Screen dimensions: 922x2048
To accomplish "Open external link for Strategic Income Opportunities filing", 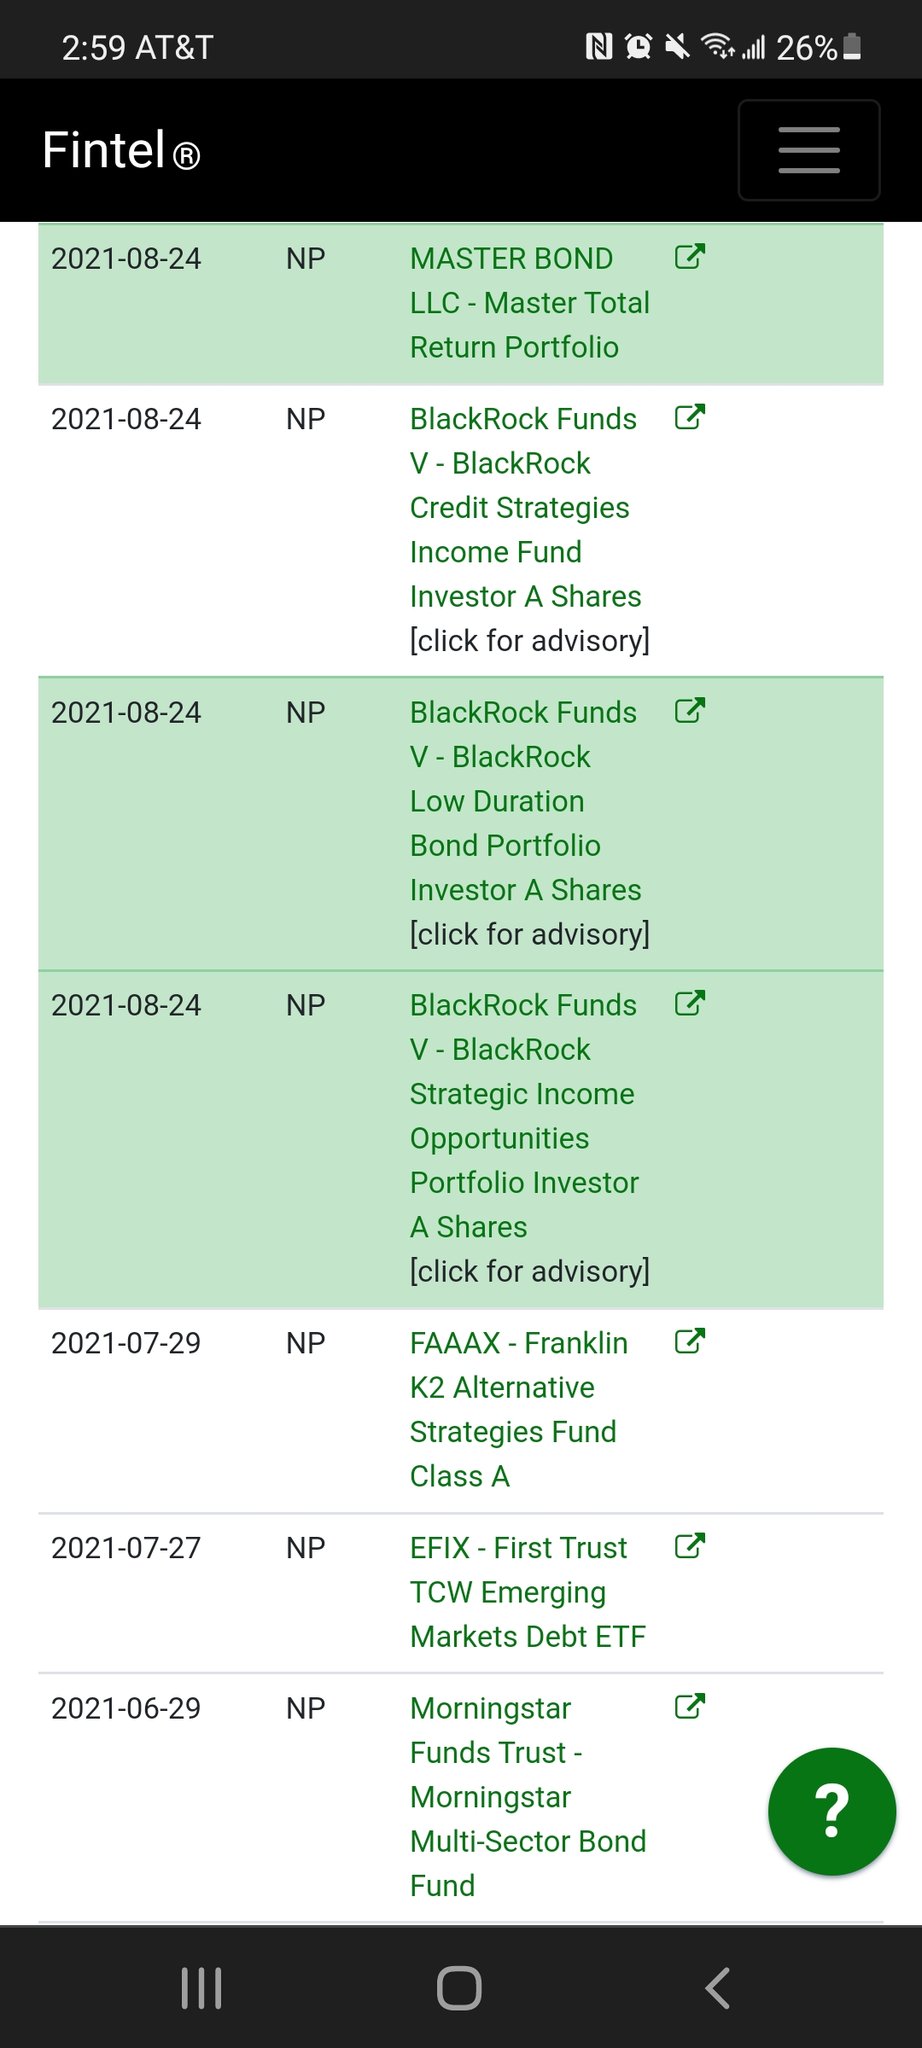I will pyautogui.click(x=690, y=1004).
